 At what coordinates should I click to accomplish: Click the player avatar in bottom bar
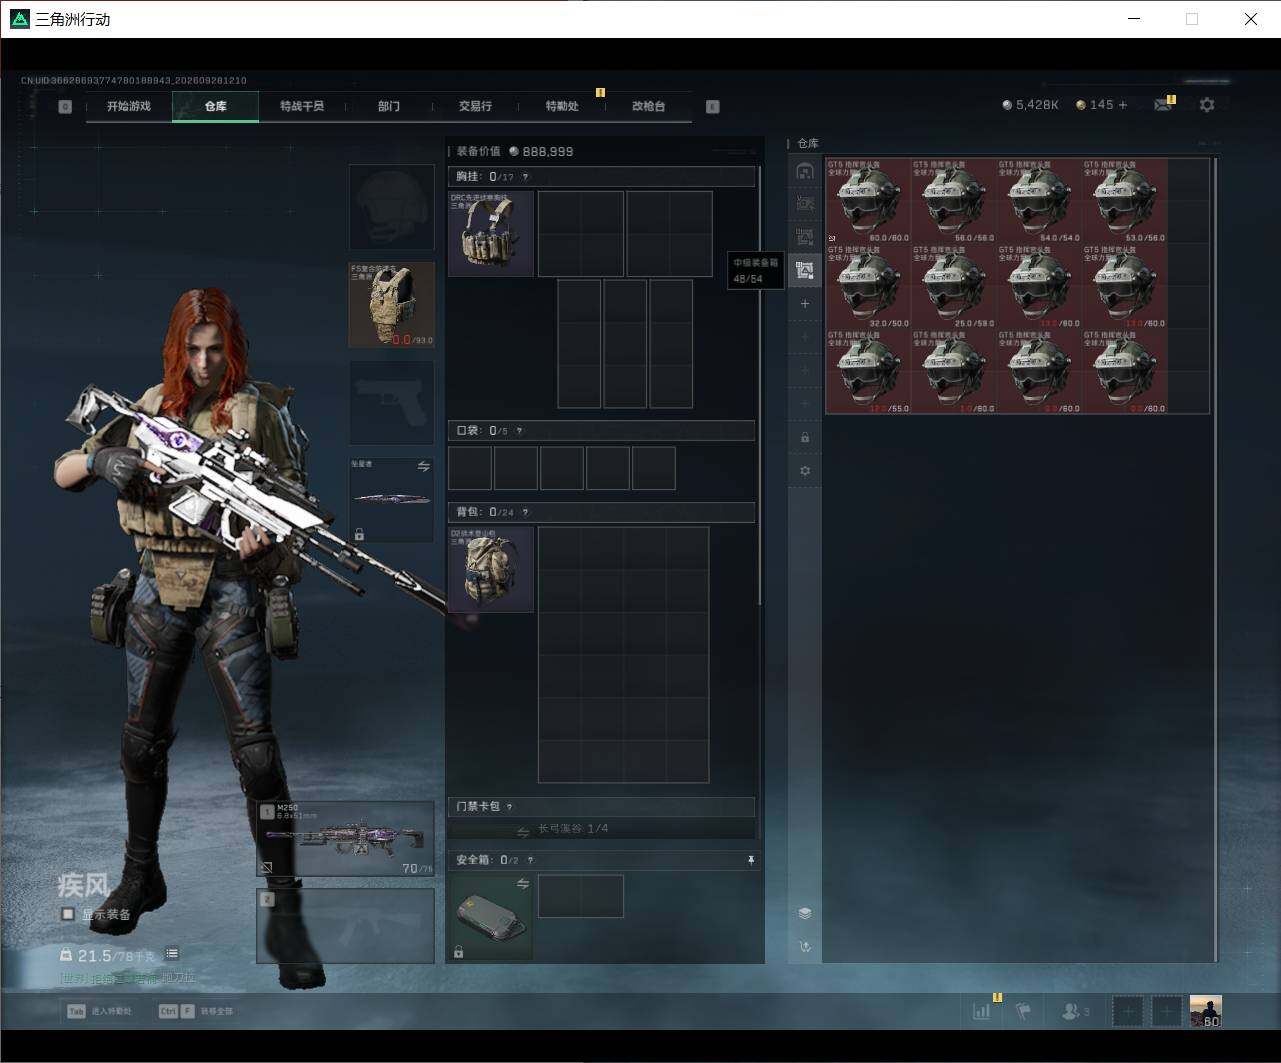pyautogui.click(x=1205, y=1011)
